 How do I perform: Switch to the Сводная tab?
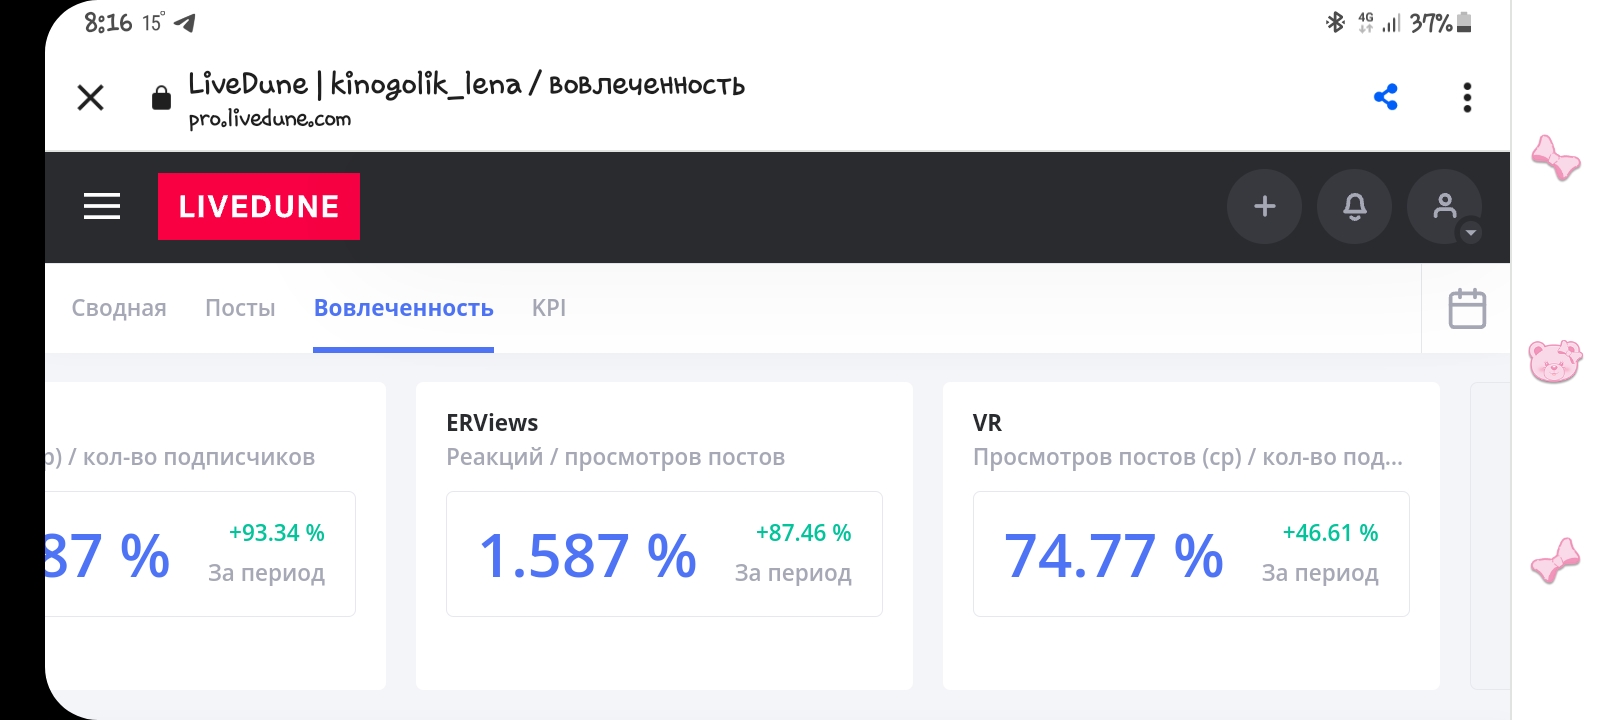119,308
